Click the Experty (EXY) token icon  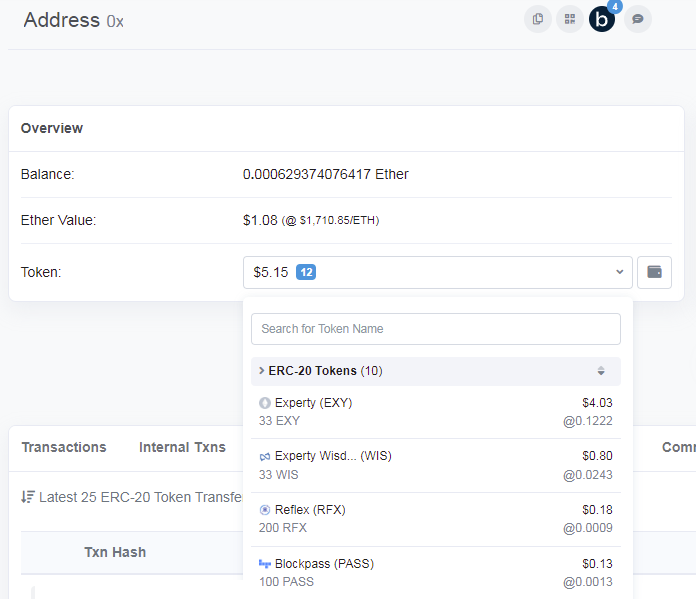coord(265,403)
